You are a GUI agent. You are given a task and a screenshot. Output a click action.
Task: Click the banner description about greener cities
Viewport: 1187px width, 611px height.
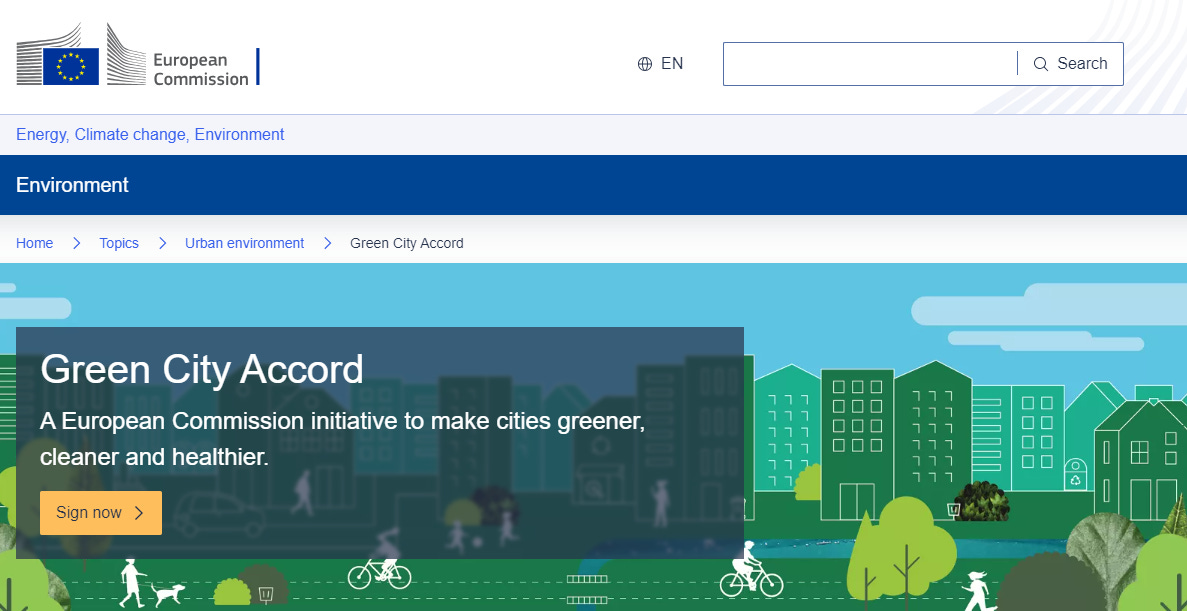342,439
